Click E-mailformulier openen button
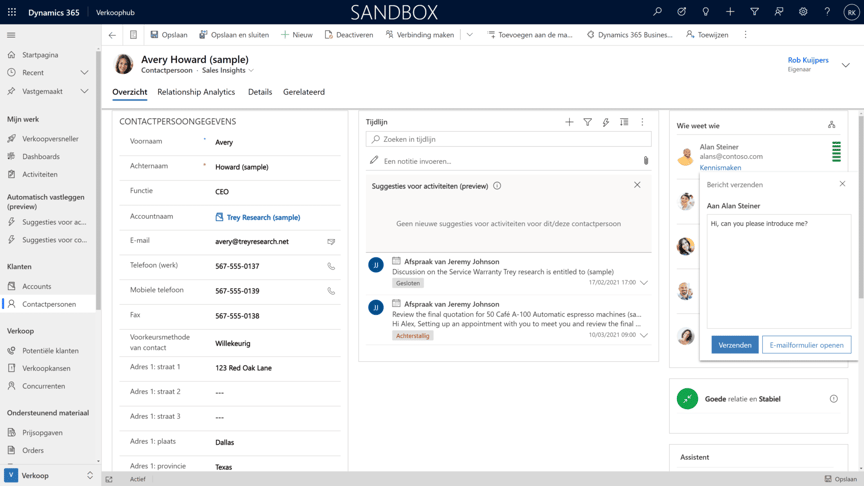864x486 pixels. 806,345
